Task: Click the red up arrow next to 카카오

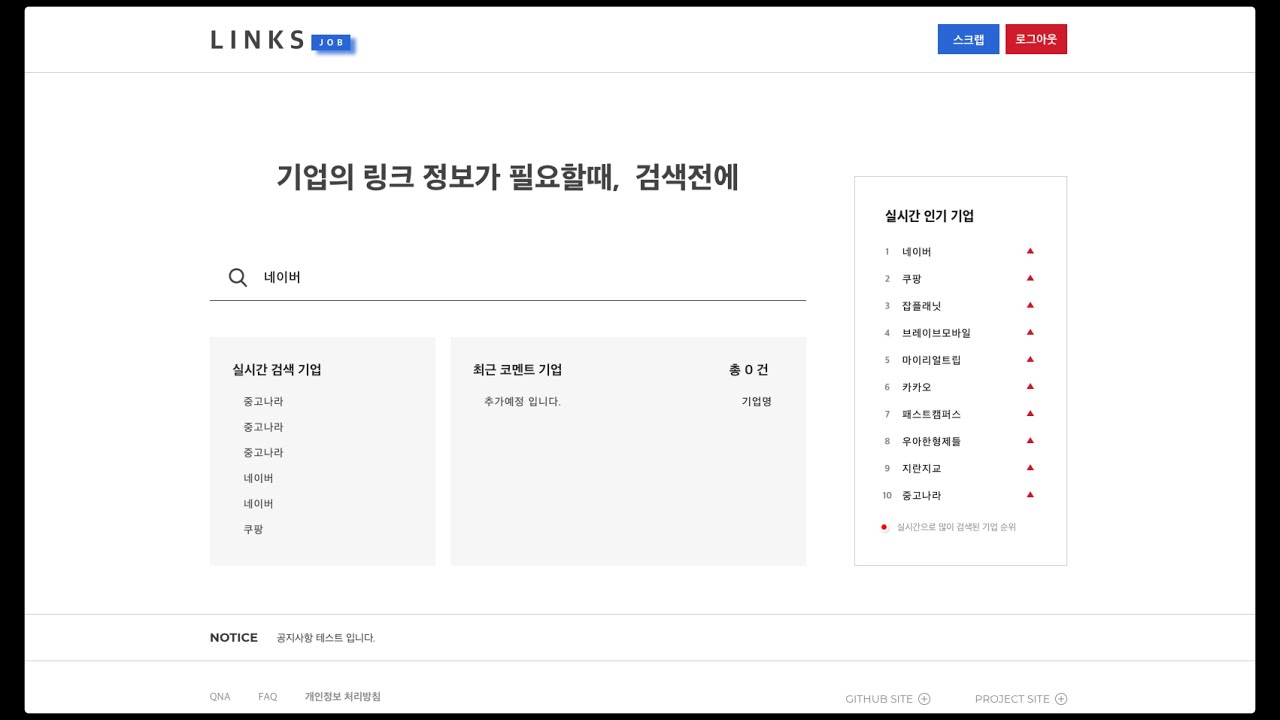Action: [1030, 386]
